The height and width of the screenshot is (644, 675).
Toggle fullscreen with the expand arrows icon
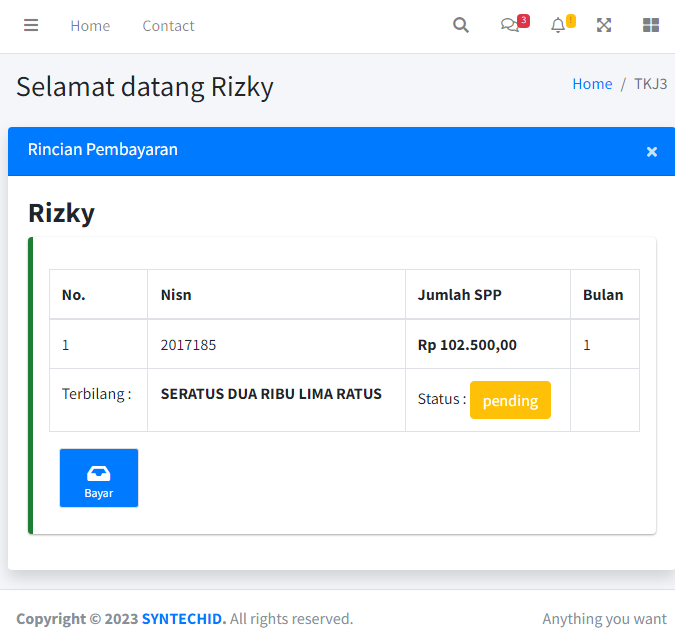(x=604, y=26)
